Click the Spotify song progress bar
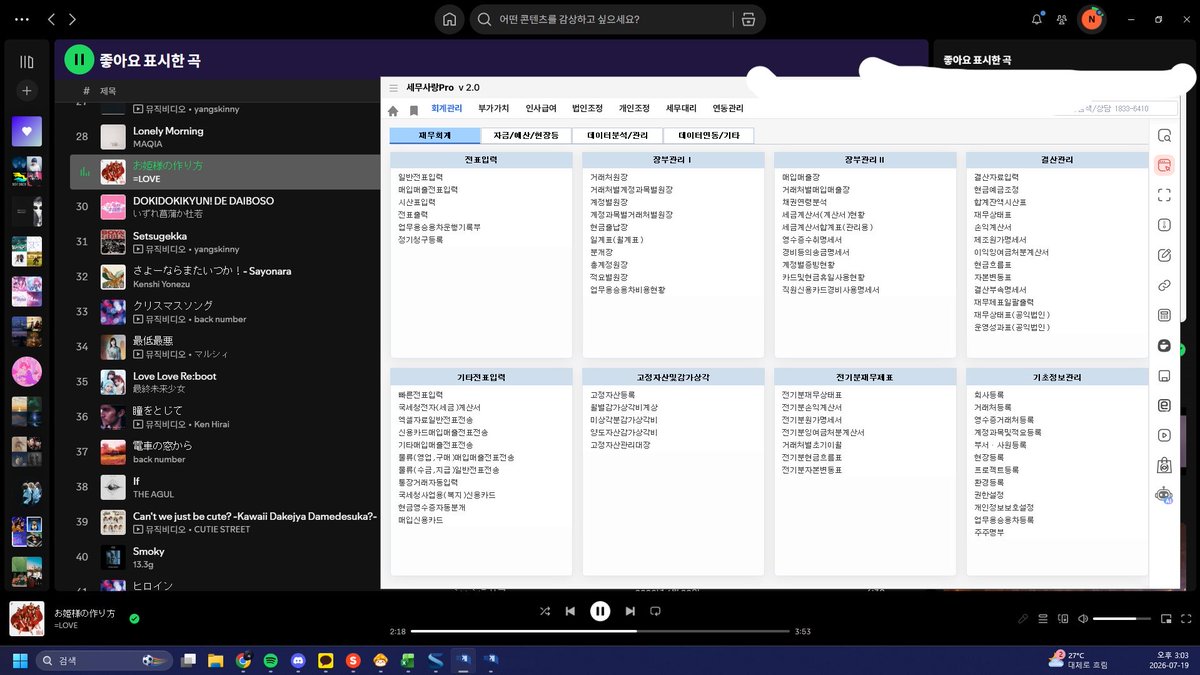This screenshot has height=675, width=1200. pyautogui.click(x=599, y=632)
